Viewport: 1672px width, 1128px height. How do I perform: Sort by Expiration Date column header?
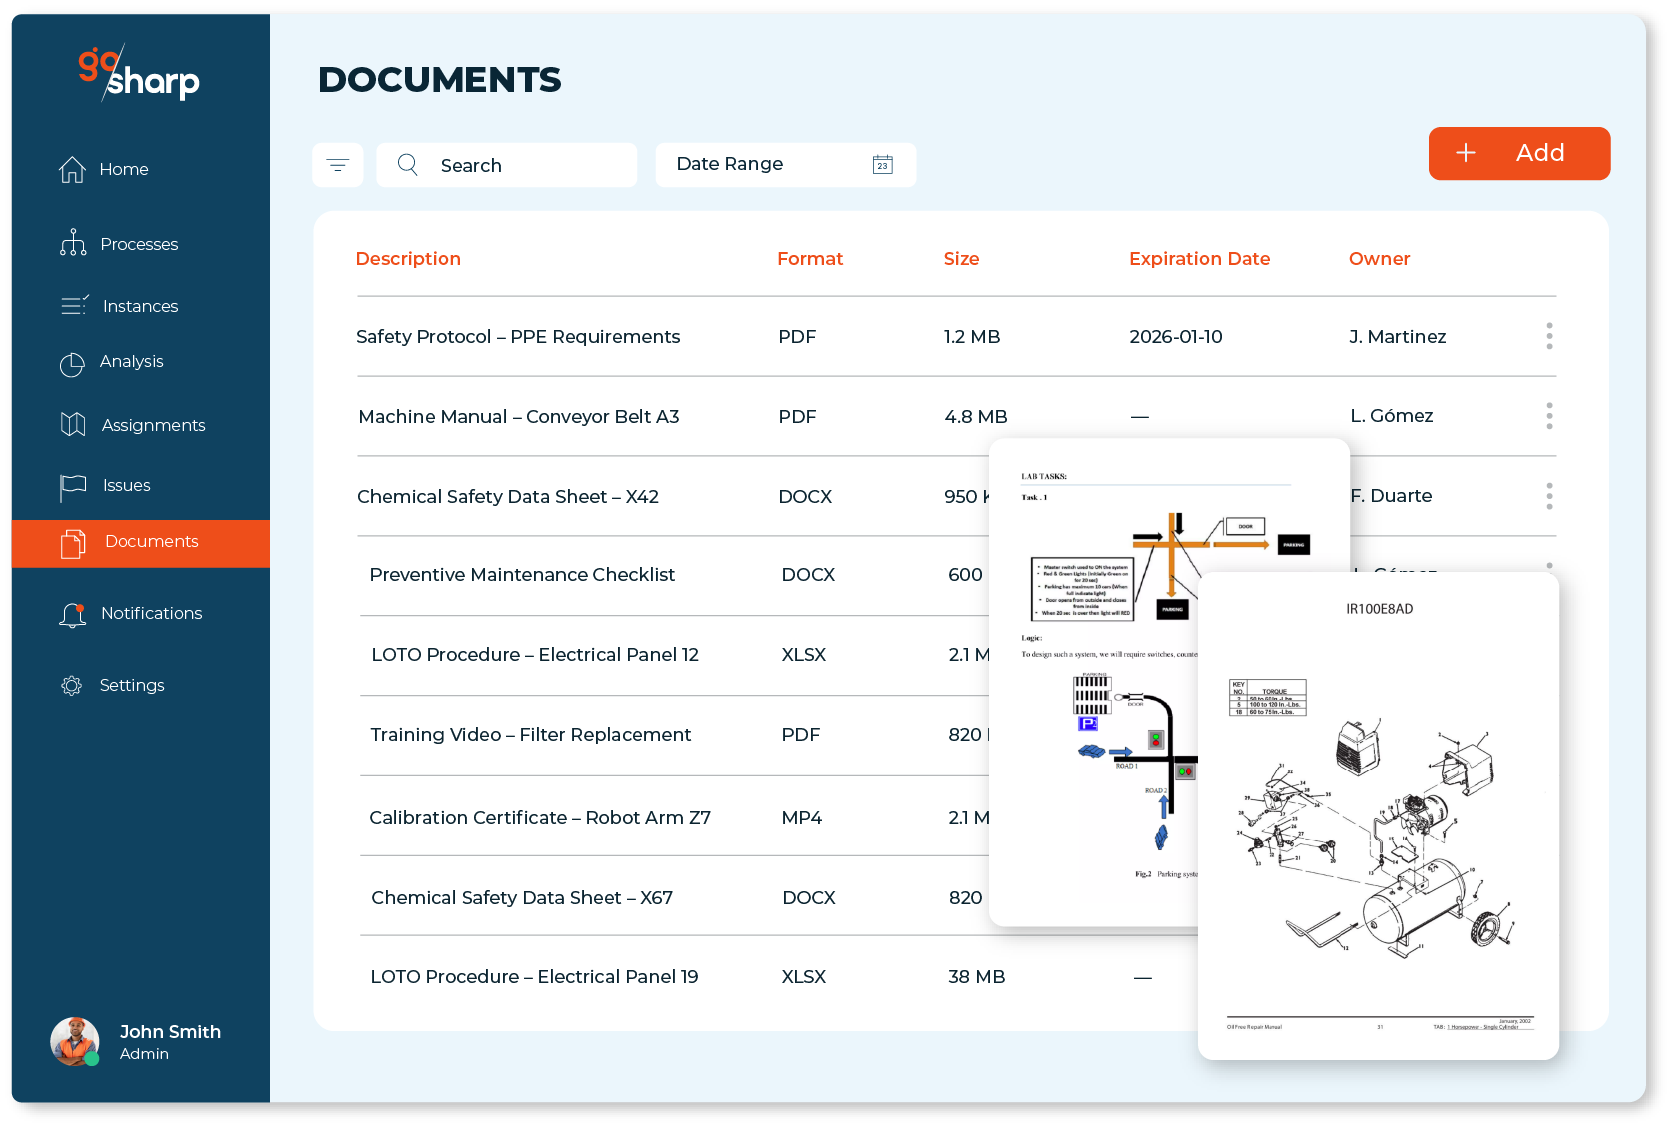tap(1199, 259)
